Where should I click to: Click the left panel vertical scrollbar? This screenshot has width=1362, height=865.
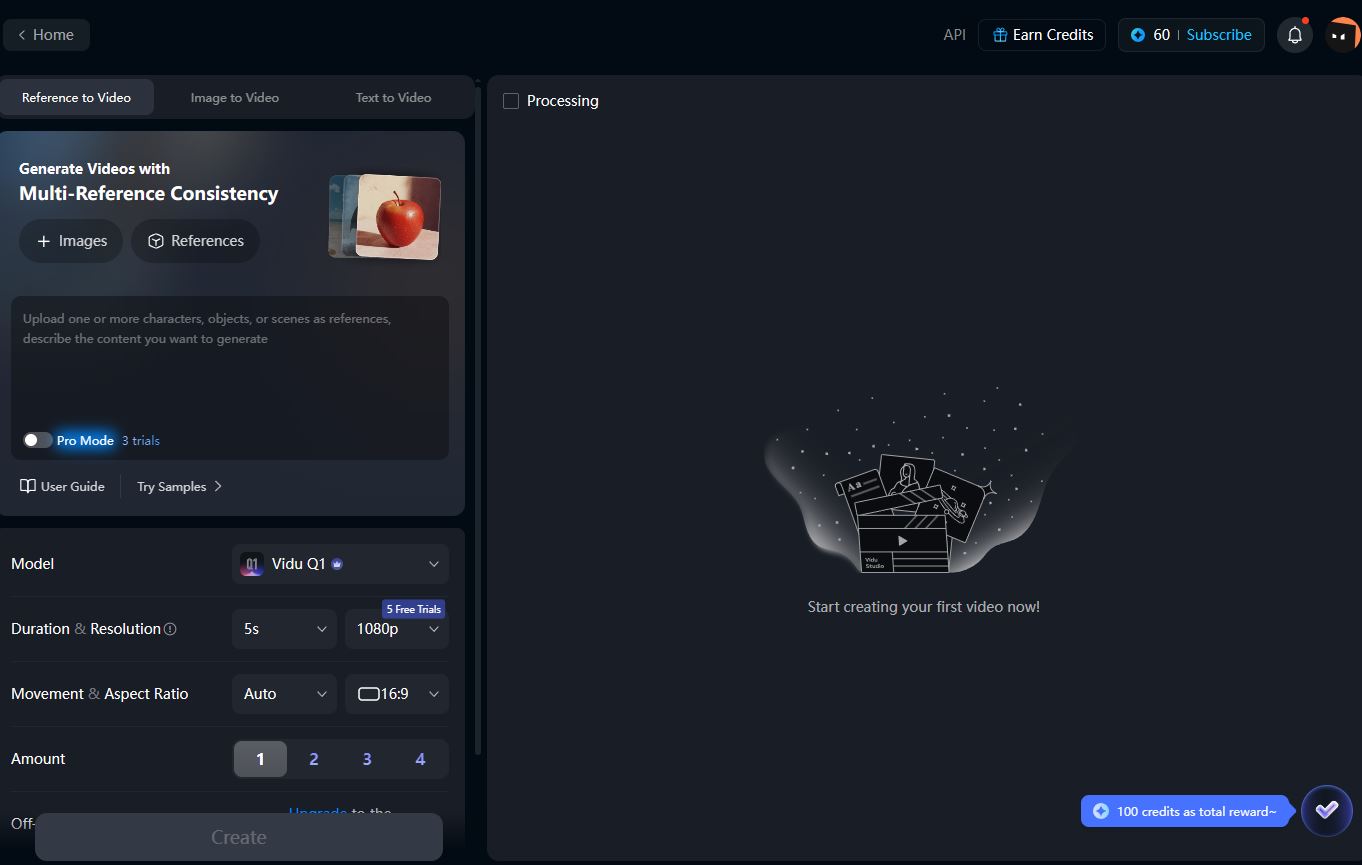(x=478, y=420)
